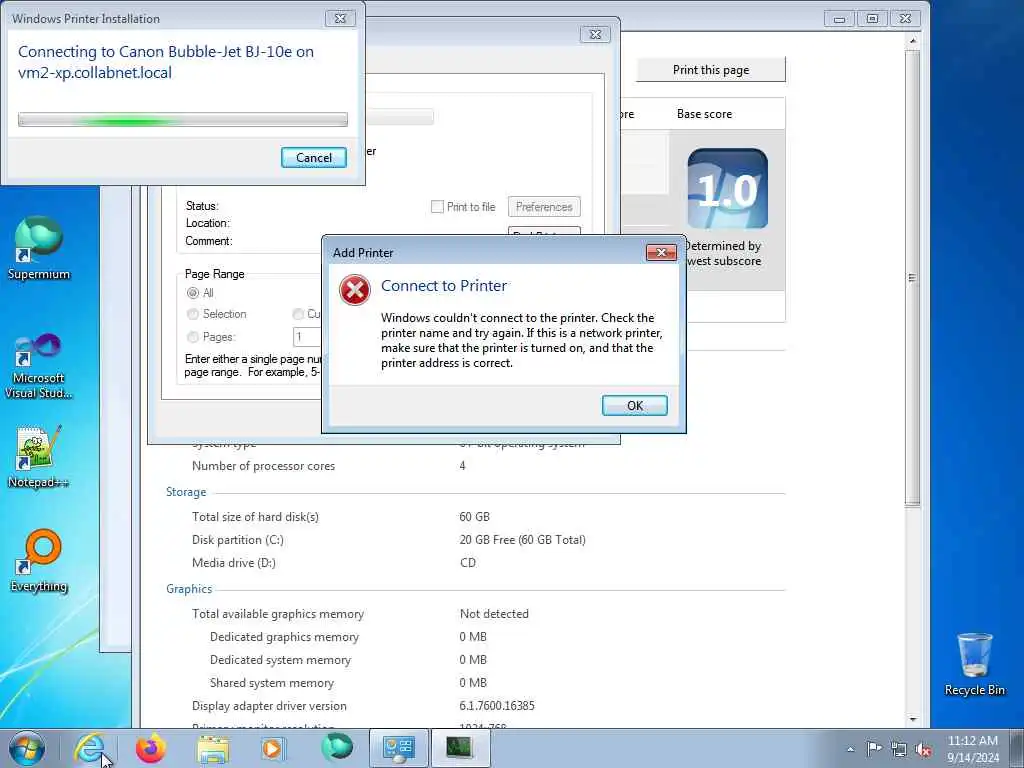1024x768 pixels.
Task: Click the Supermium taskbar icon
Action: tap(337, 748)
